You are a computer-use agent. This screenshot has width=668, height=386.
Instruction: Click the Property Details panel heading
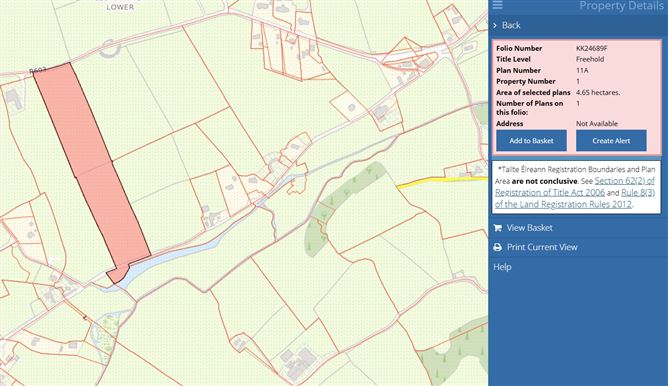pyautogui.click(x=621, y=6)
